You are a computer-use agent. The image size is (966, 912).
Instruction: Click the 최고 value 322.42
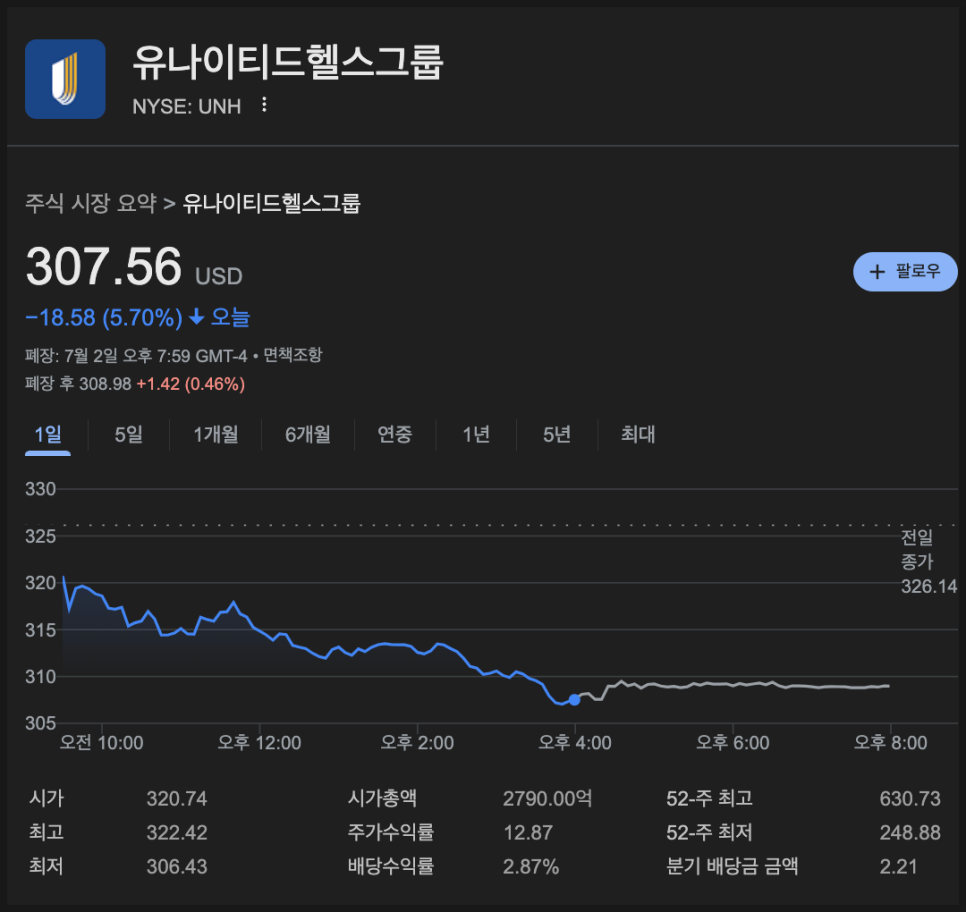pos(177,833)
